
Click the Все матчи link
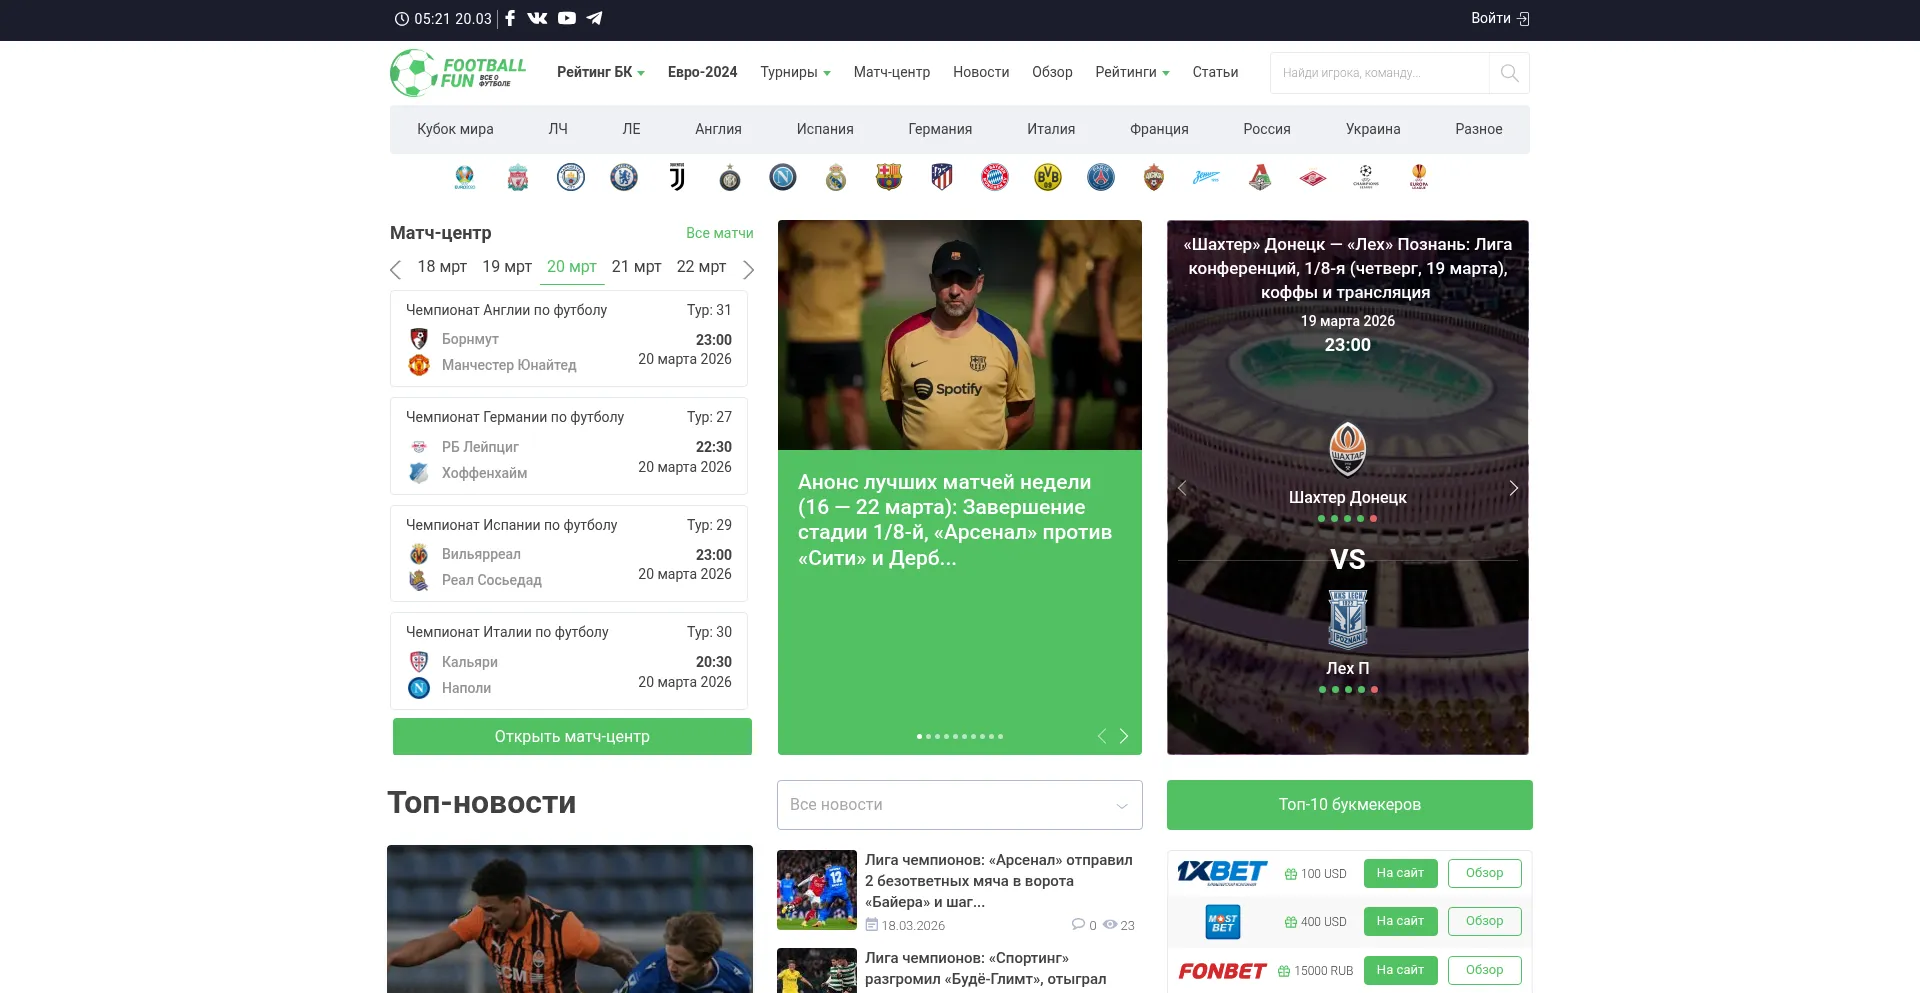[720, 233]
